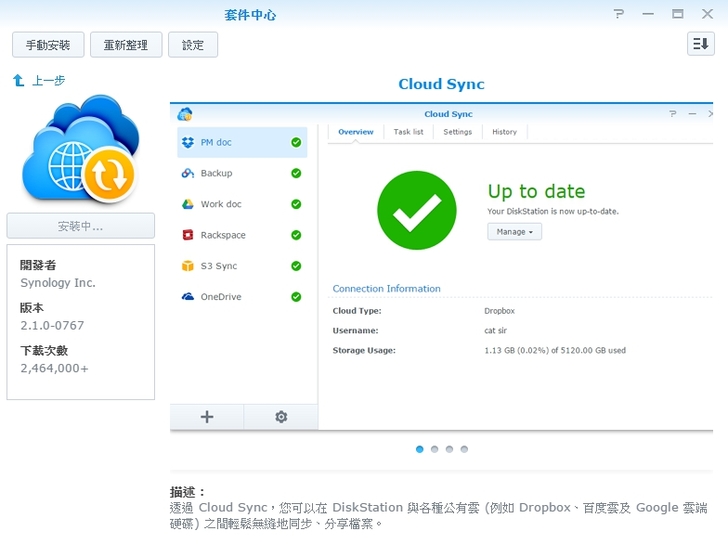Click the green check status for Backup
This screenshot has height=544, width=728.
pyautogui.click(x=296, y=173)
